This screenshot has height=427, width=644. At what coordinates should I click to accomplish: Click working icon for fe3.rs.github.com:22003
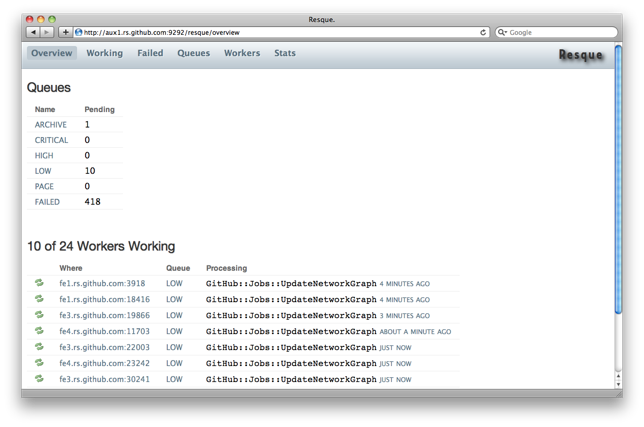click(39, 347)
